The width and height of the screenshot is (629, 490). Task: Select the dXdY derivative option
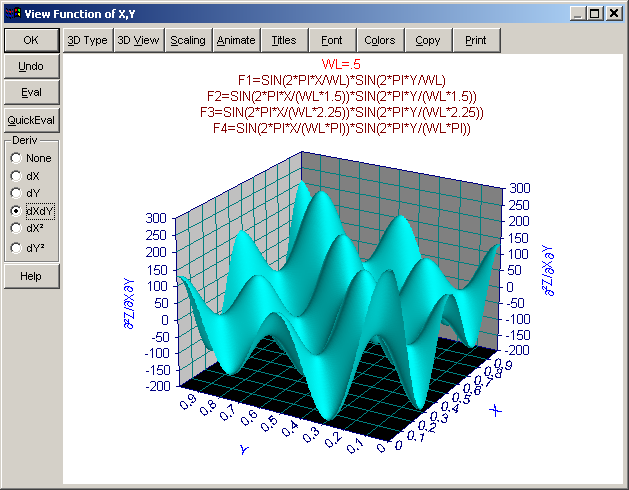click(x=32, y=211)
